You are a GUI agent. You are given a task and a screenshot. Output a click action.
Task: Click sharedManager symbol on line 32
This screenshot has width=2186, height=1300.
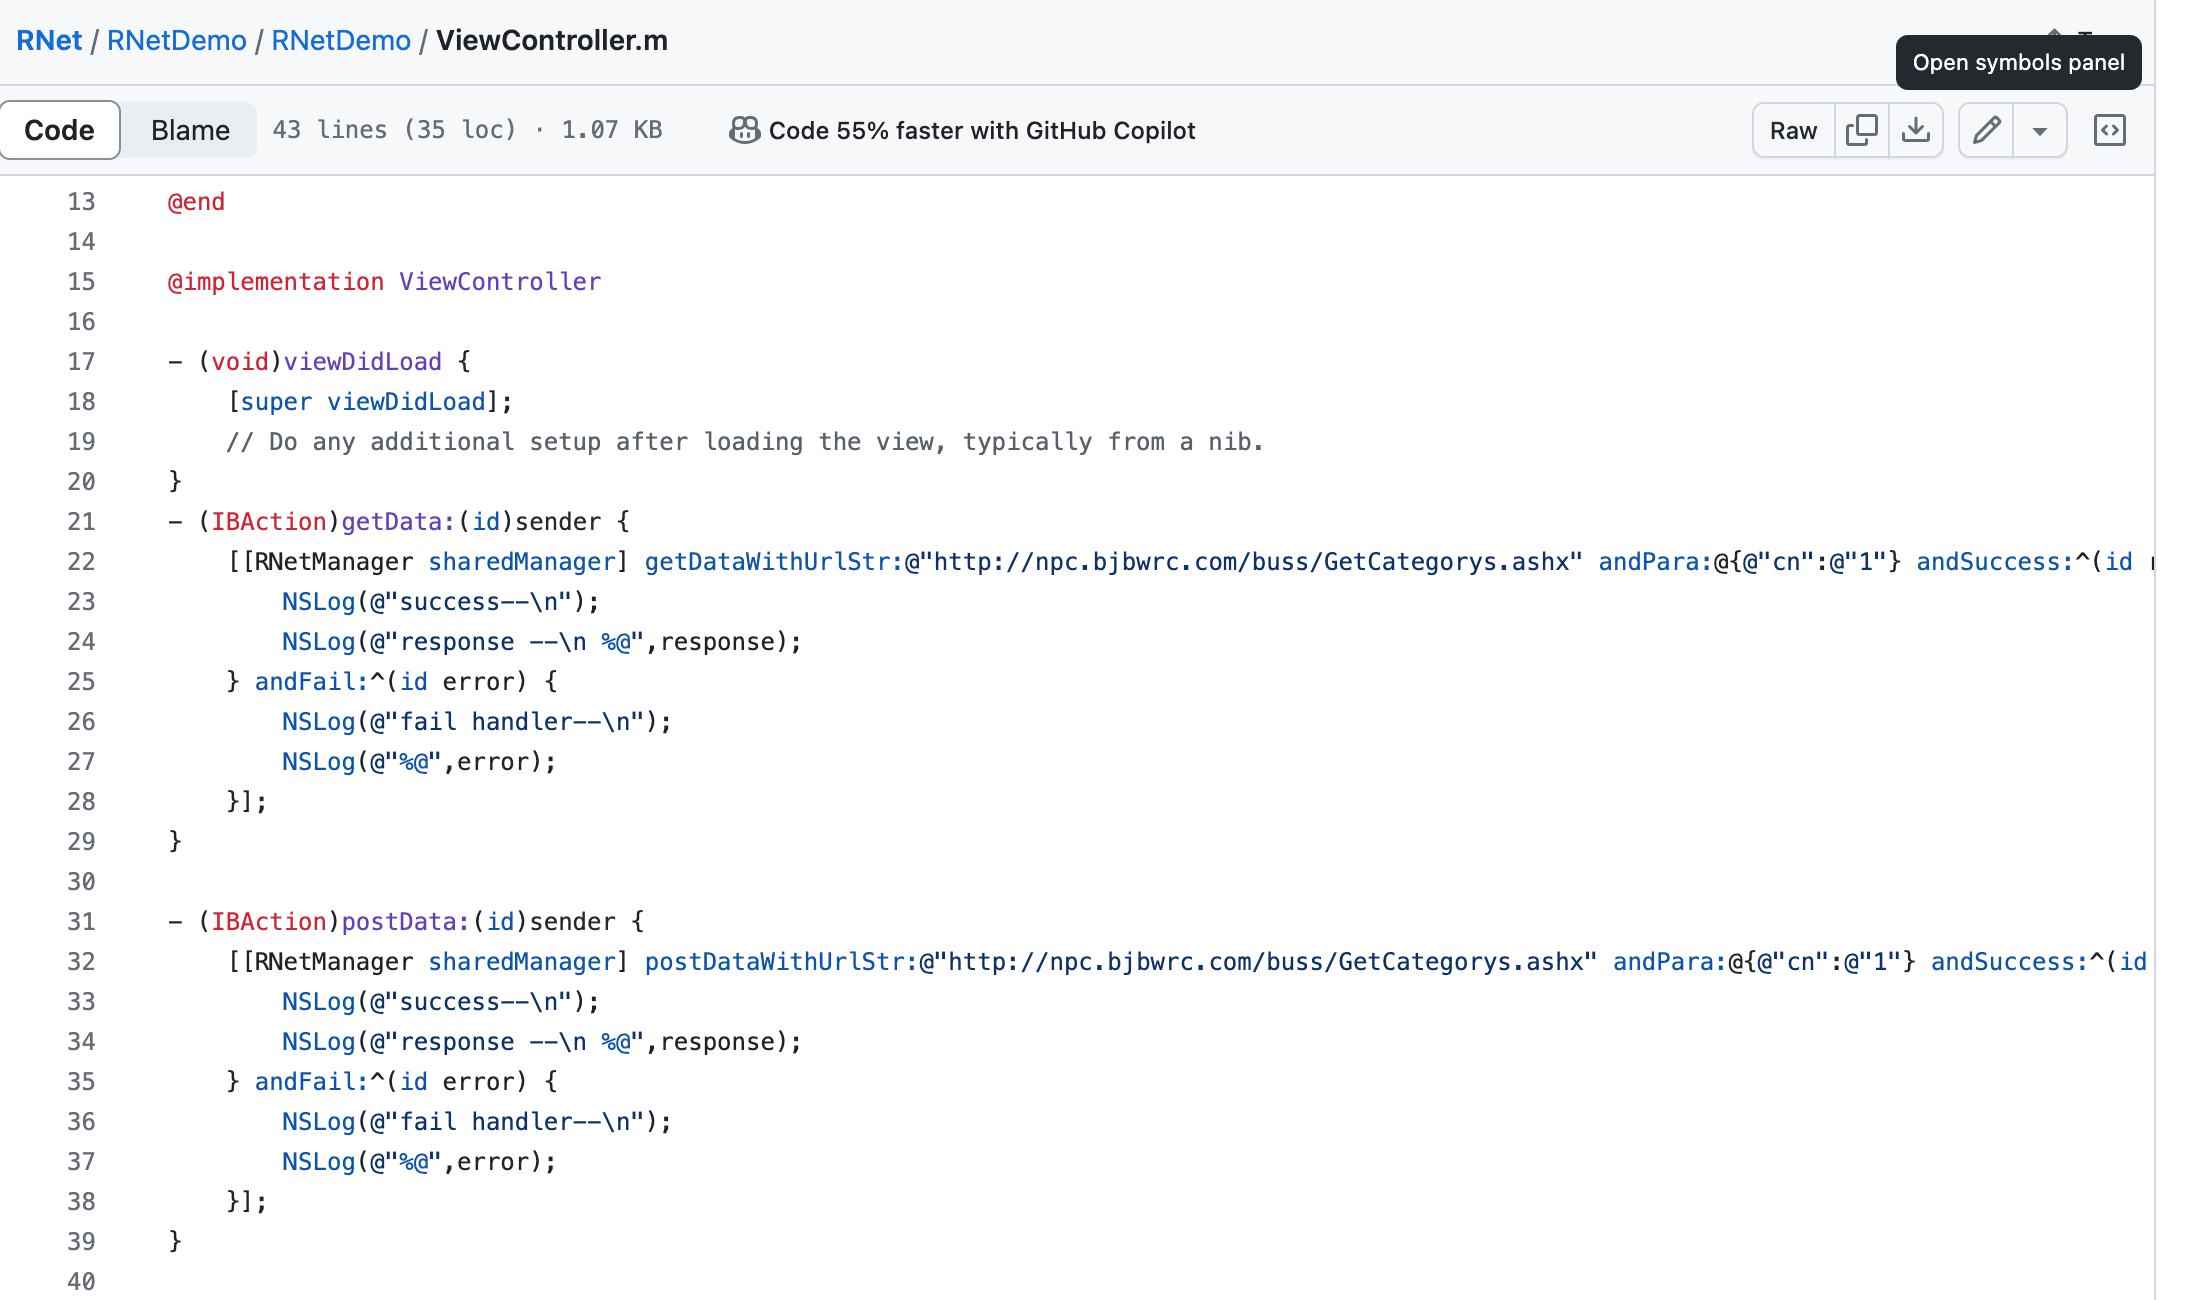tap(522, 962)
